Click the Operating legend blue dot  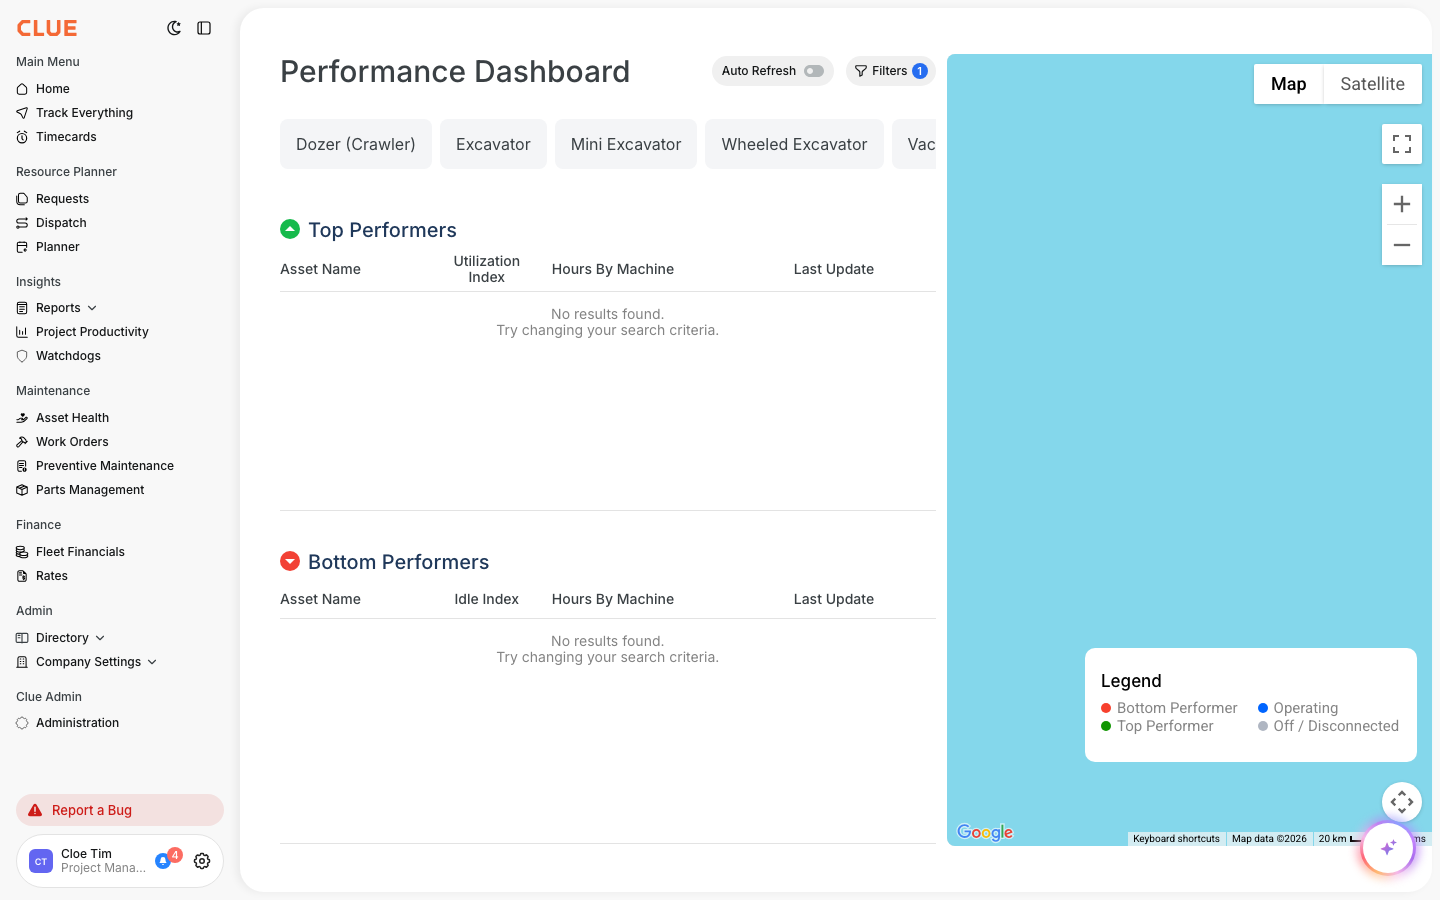1263,708
